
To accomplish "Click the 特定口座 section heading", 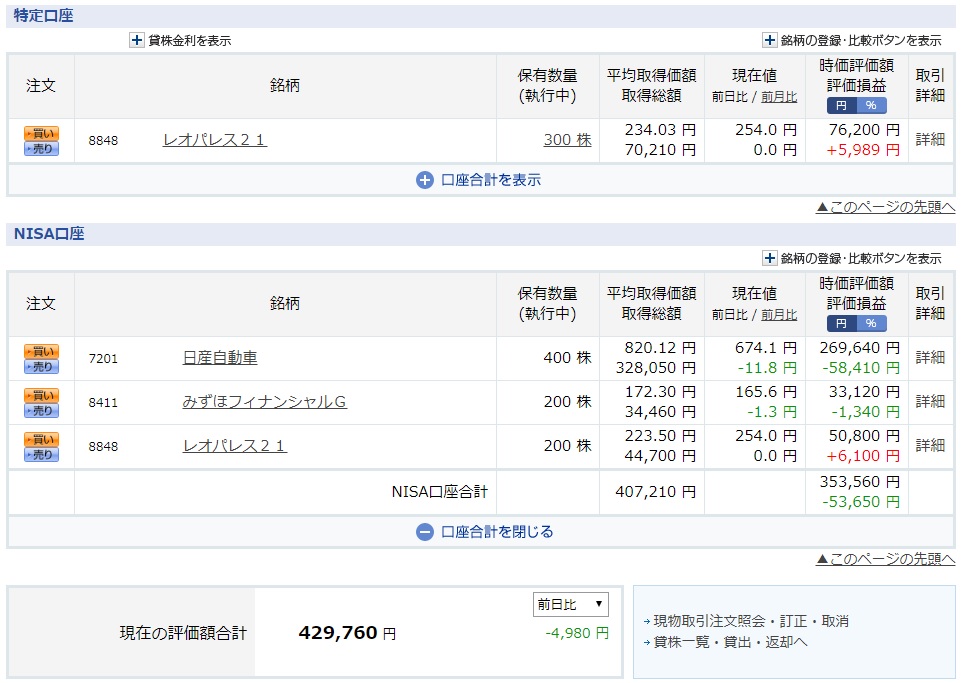I will click(44, 16).
